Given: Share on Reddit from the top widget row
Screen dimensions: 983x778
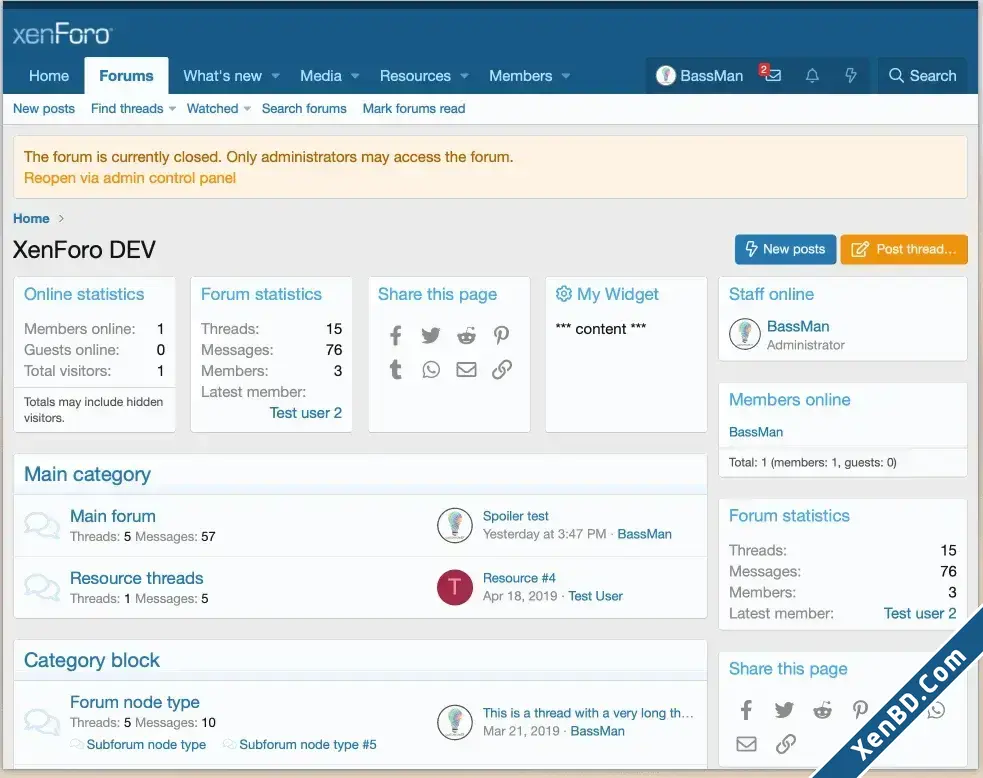Looking at the screenshot, I should coord(466,335).
